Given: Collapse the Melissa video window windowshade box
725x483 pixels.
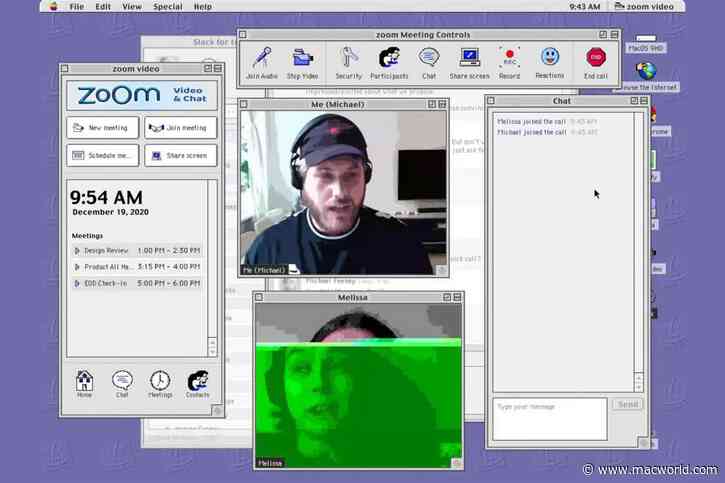Looking at the screenshot, I should click(x=457, y=297).
